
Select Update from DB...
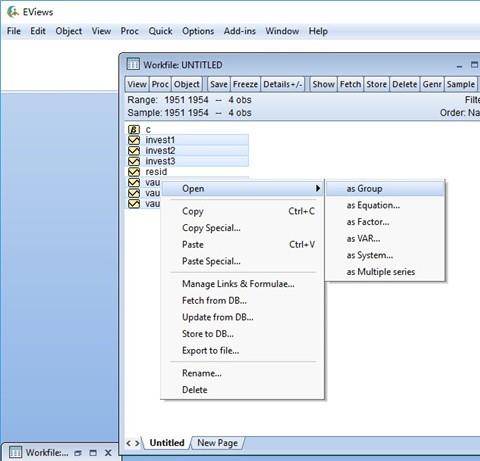(x=242, y=317)
